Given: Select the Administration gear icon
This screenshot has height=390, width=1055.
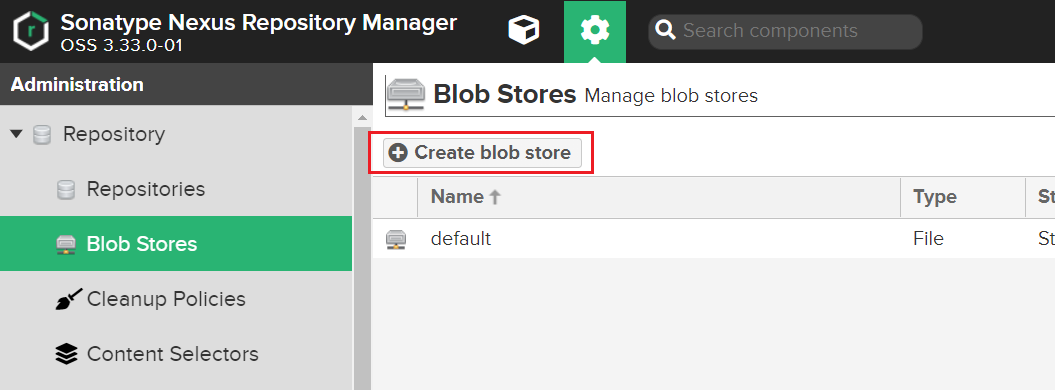Looking at the screenshot, I should click(x=595, y=31).
